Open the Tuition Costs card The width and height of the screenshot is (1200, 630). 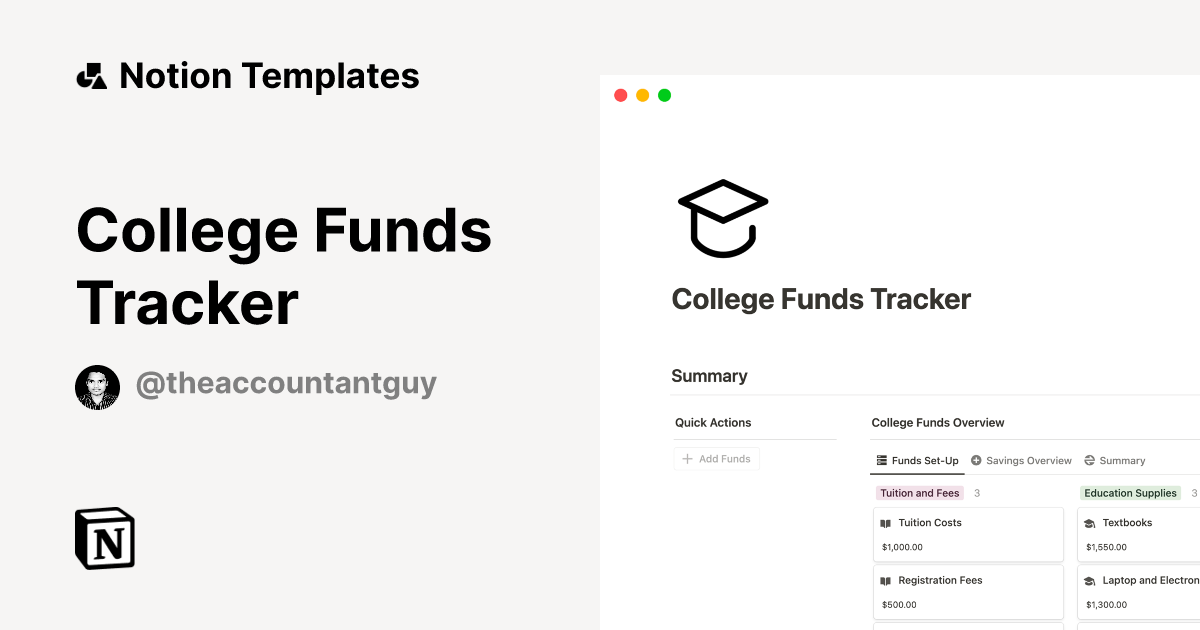[966, 534]
